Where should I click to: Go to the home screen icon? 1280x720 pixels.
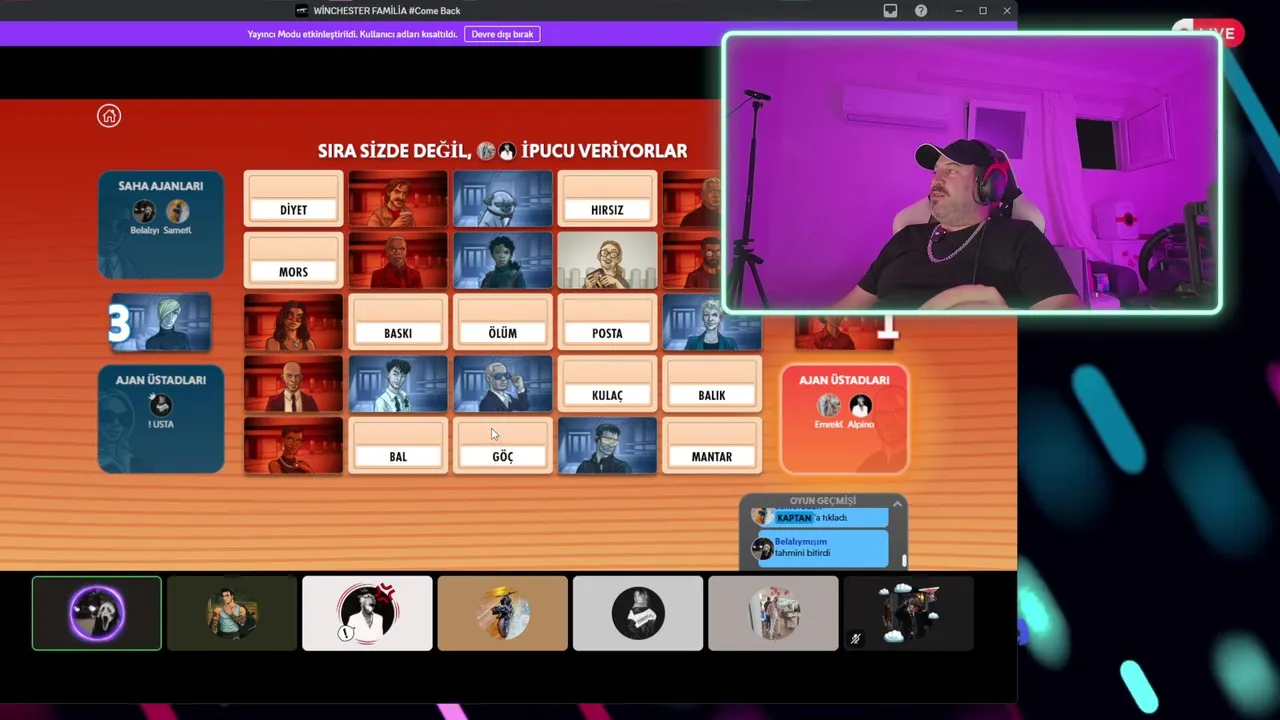coord(109,116)
